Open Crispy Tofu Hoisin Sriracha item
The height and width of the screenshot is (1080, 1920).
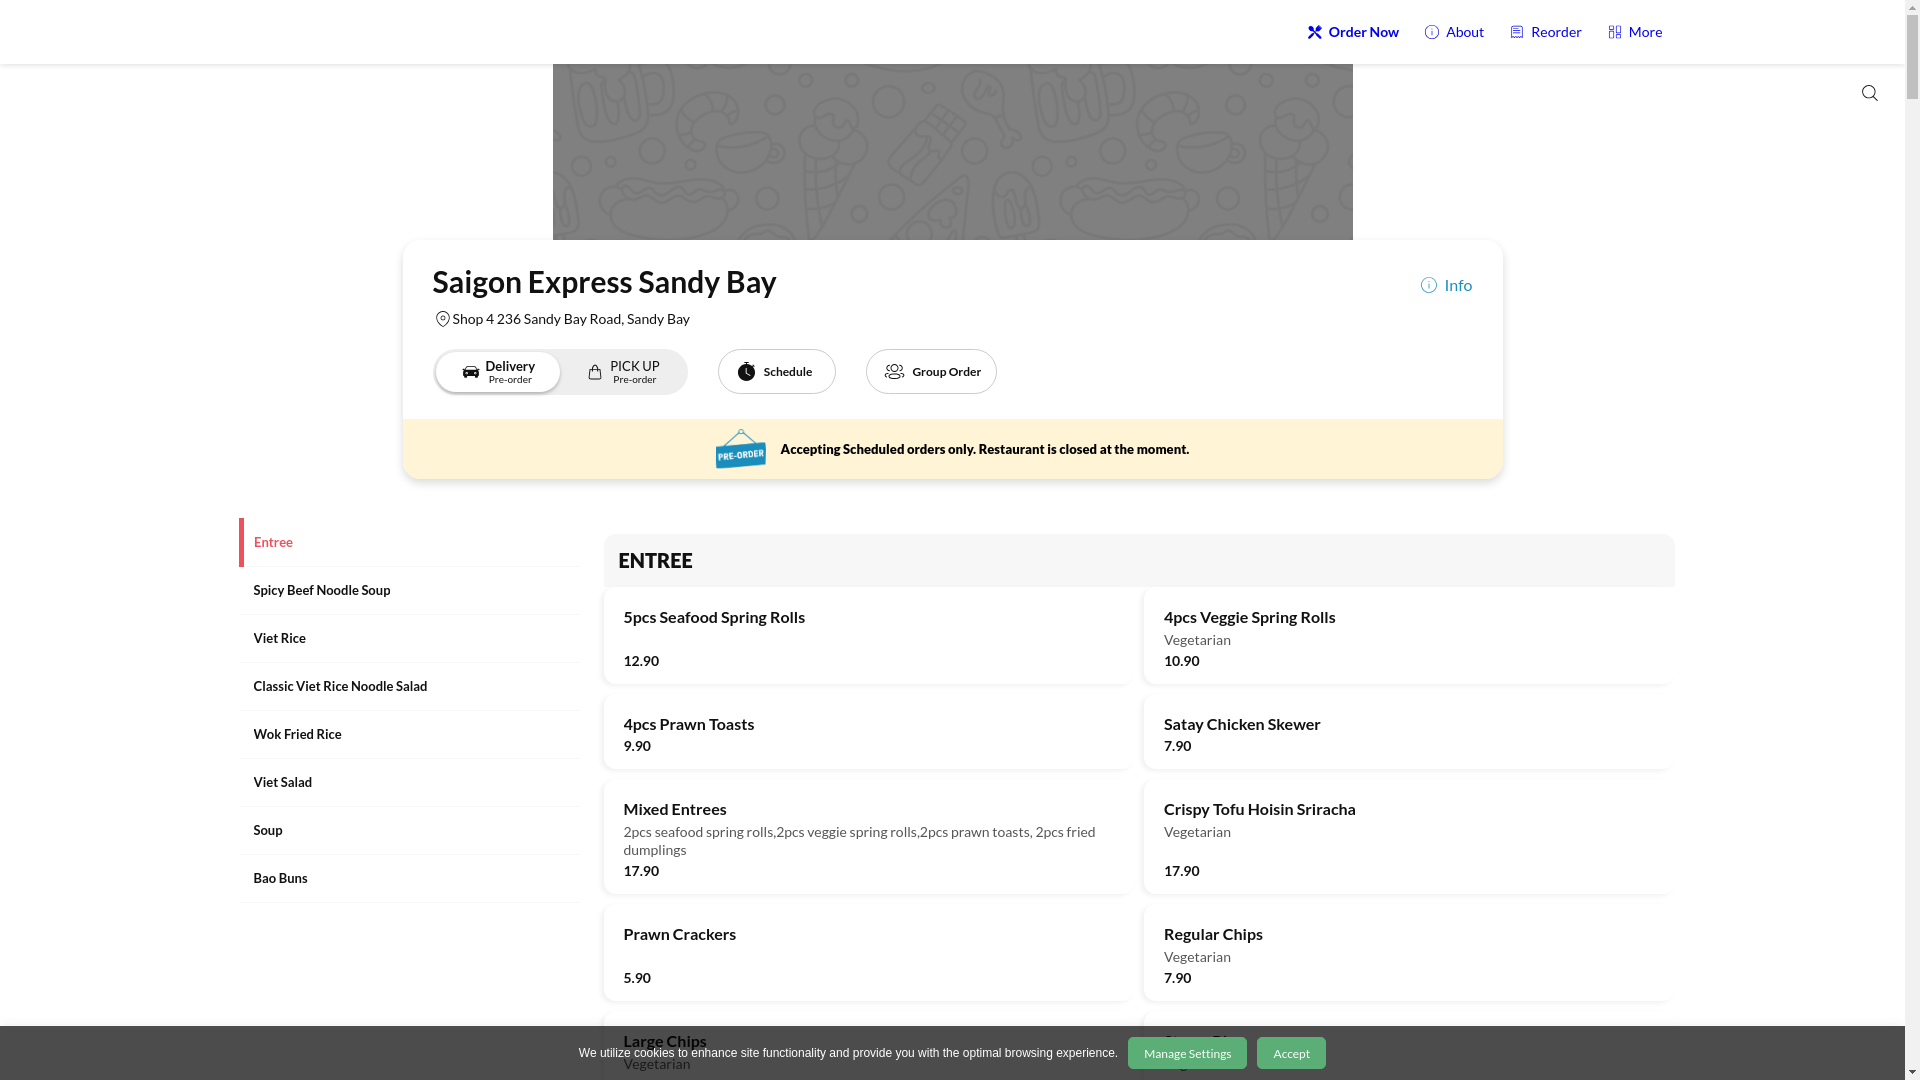(x=1408, y=837)
